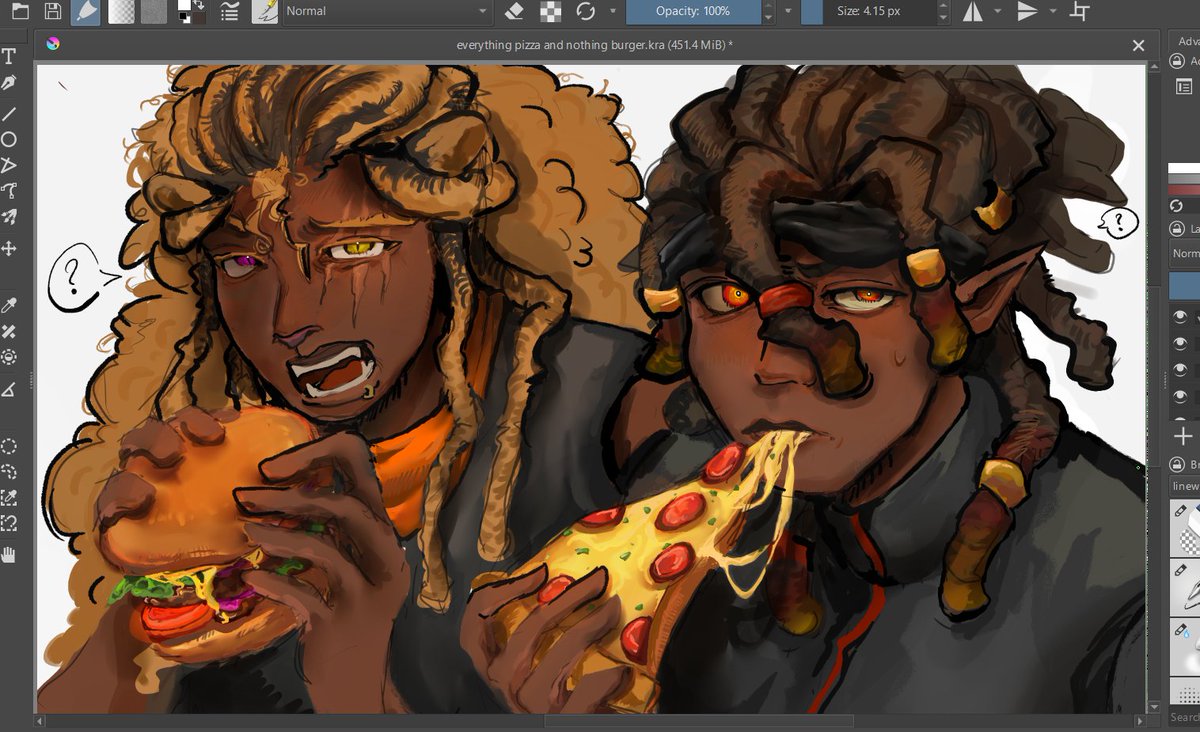
Task: Select the Pan hand tool
Action: coord(10,555)
